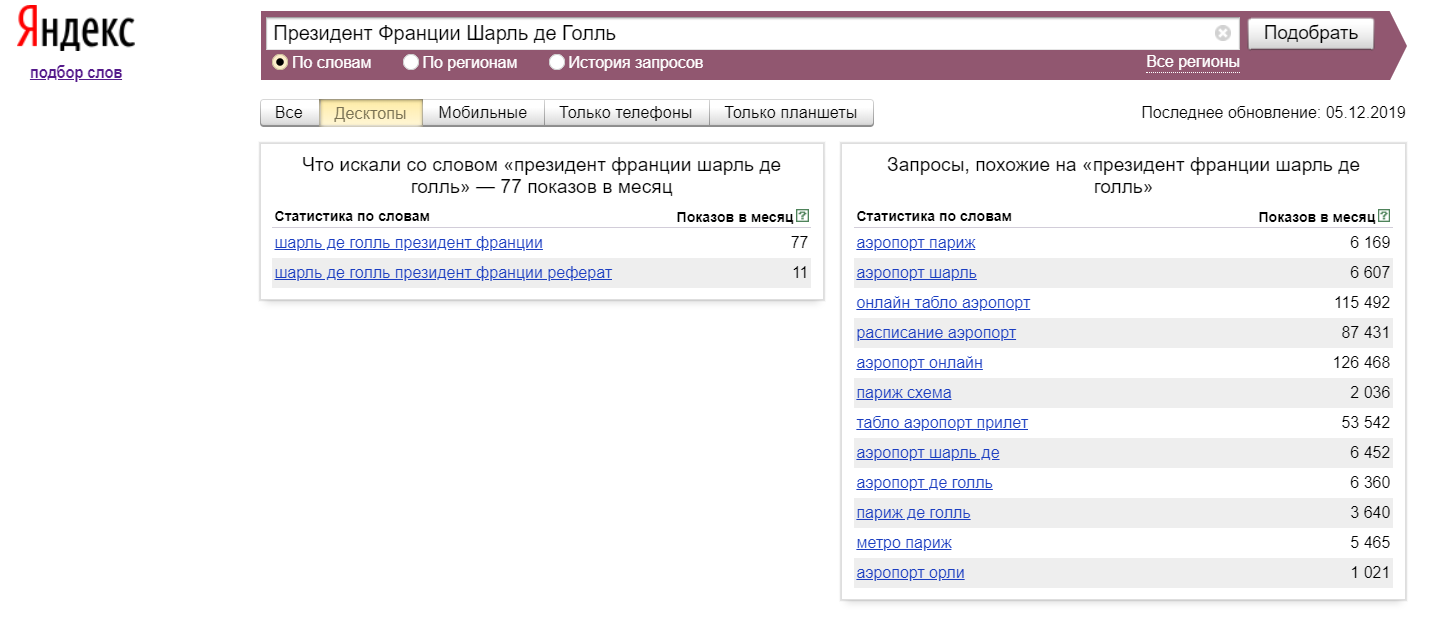Image resolution: width=1431 pixels, height=618 pixels.
Task: Open help icon beside right Показов в месяц
Action: 1384,216
